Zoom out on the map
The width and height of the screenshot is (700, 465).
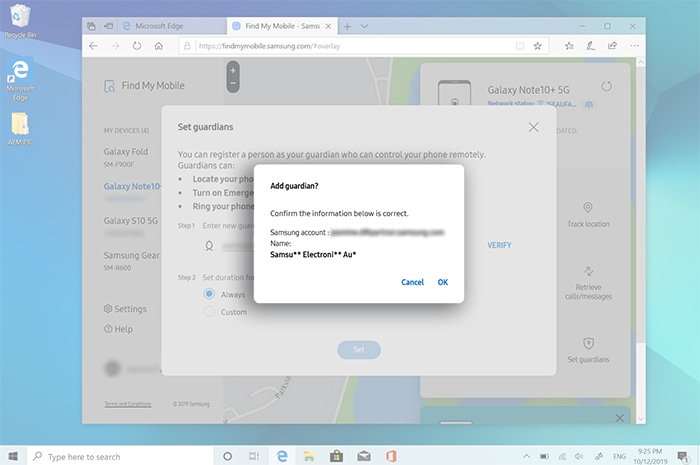coord(233,83)
